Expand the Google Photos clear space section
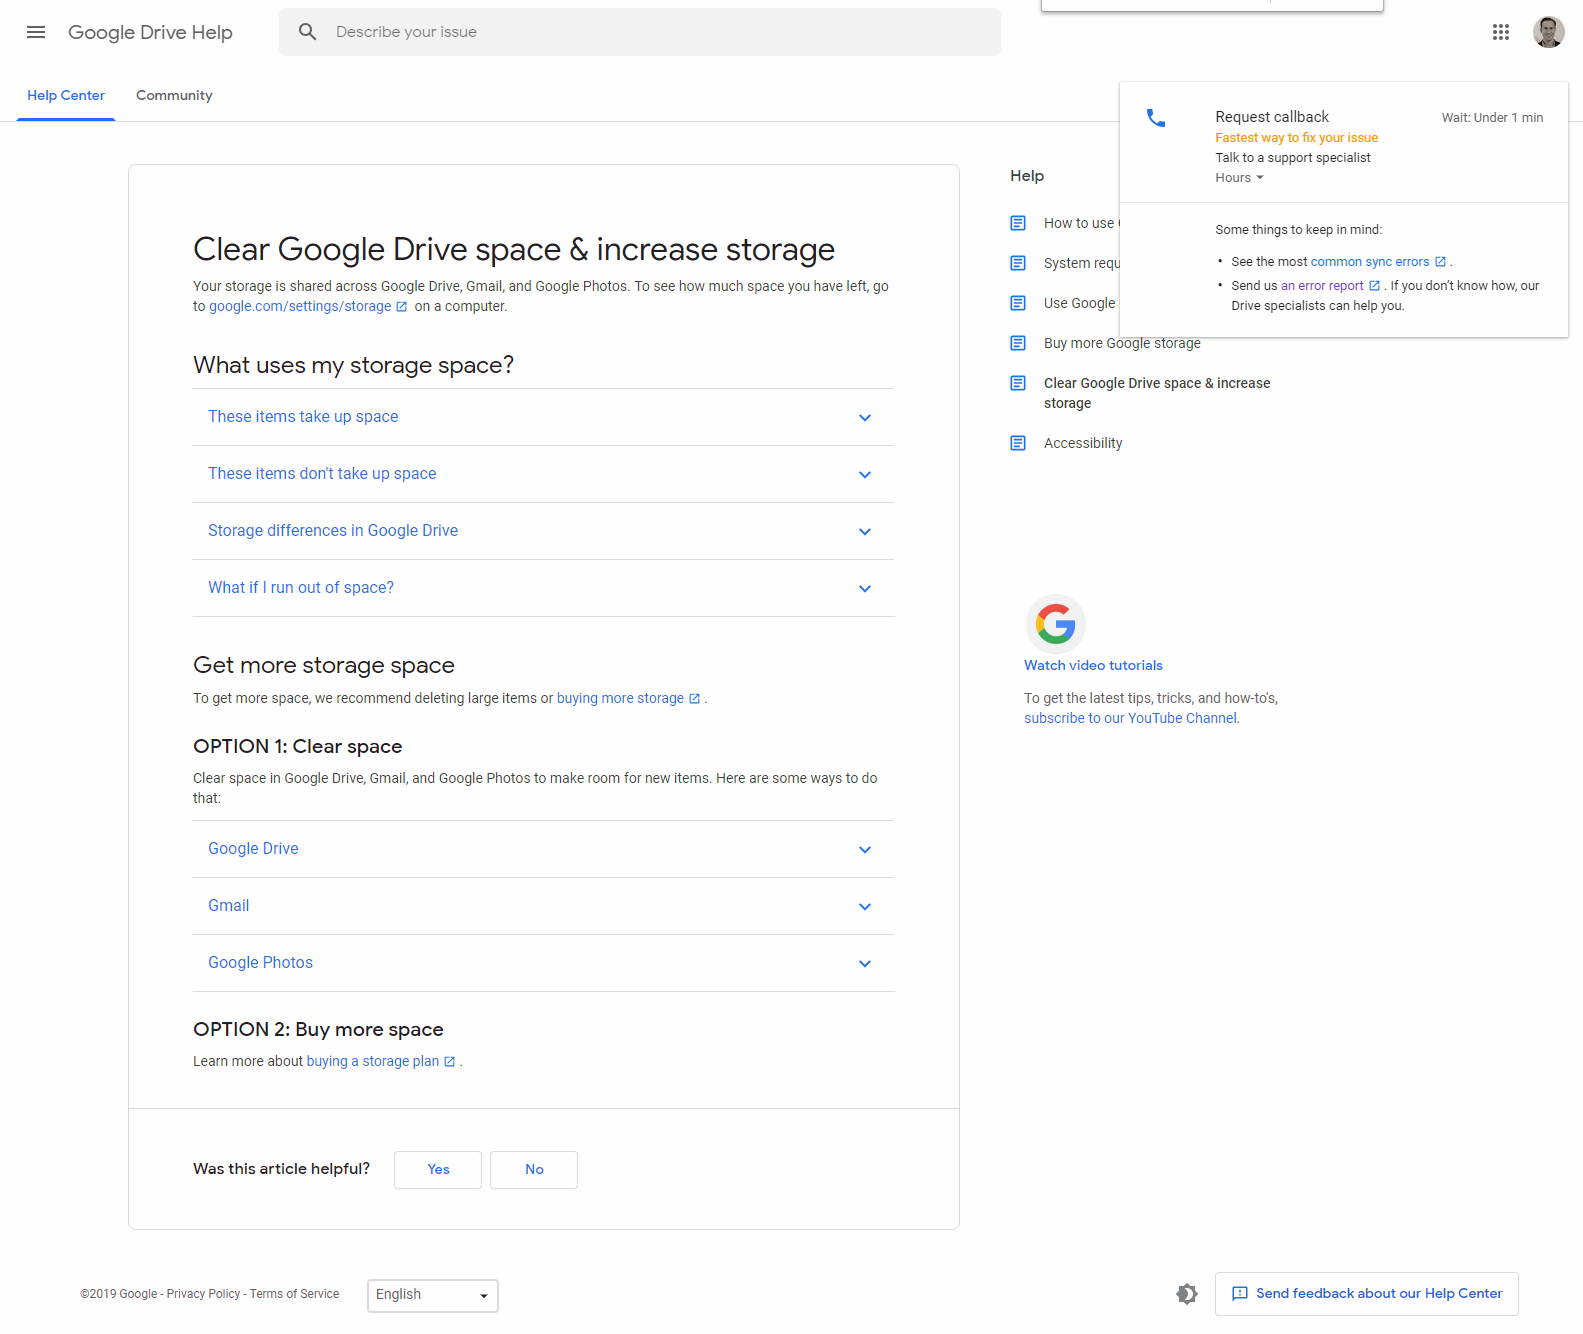 (x=543, y=963)
